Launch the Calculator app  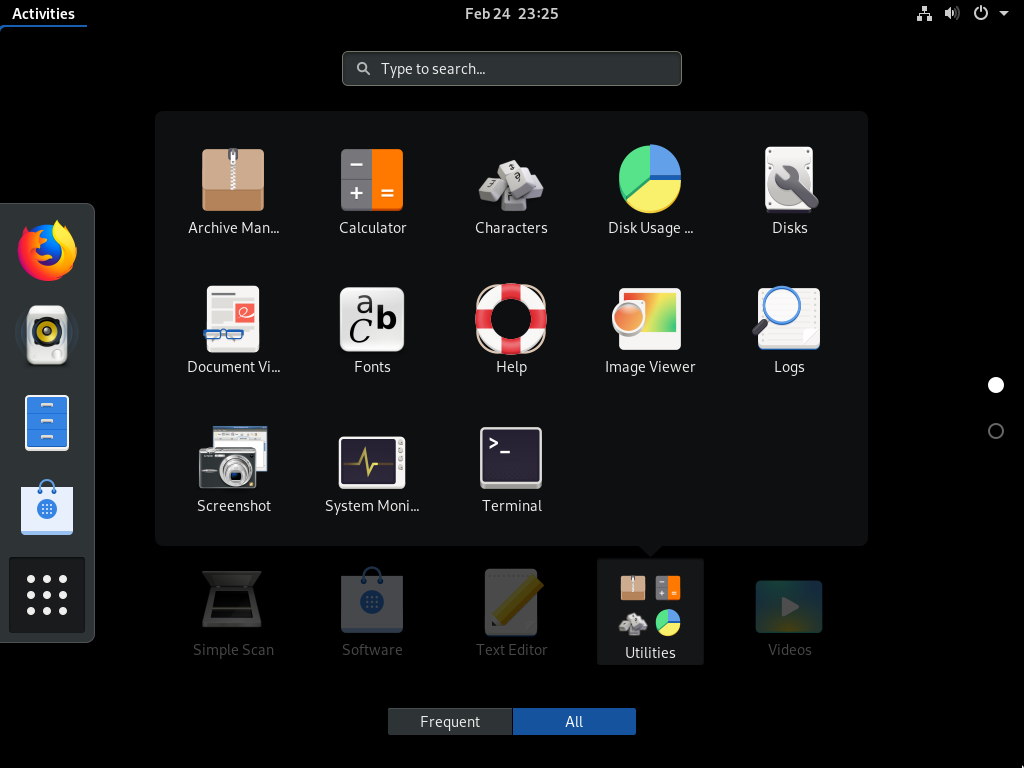coord(372,191)
